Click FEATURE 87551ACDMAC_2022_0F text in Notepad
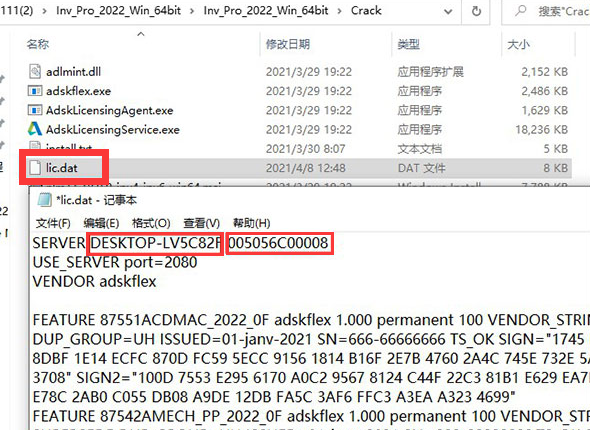Image resolution: width=590 pixels, height=430 pixels. (151, 320)
